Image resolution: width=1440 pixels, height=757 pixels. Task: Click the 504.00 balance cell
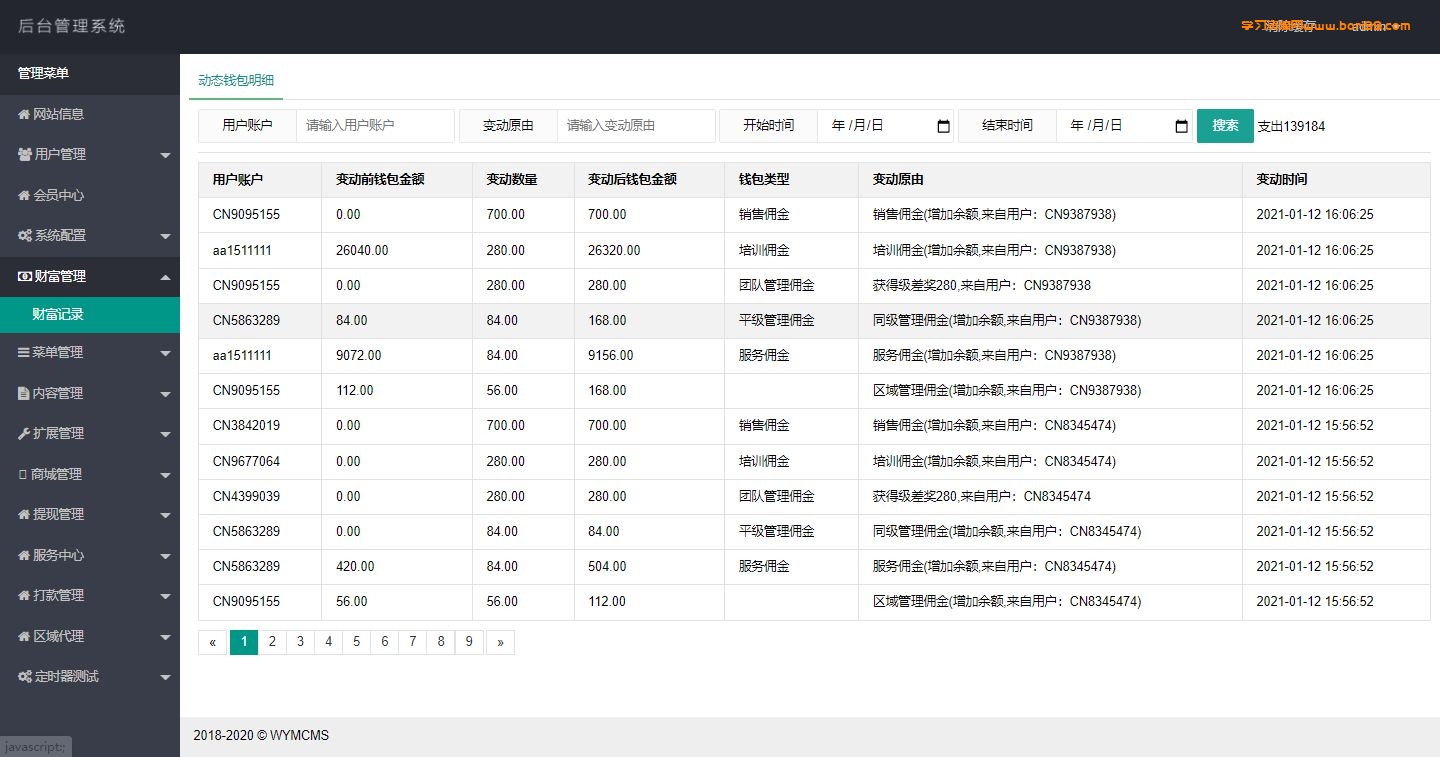[x=649, y=567]
